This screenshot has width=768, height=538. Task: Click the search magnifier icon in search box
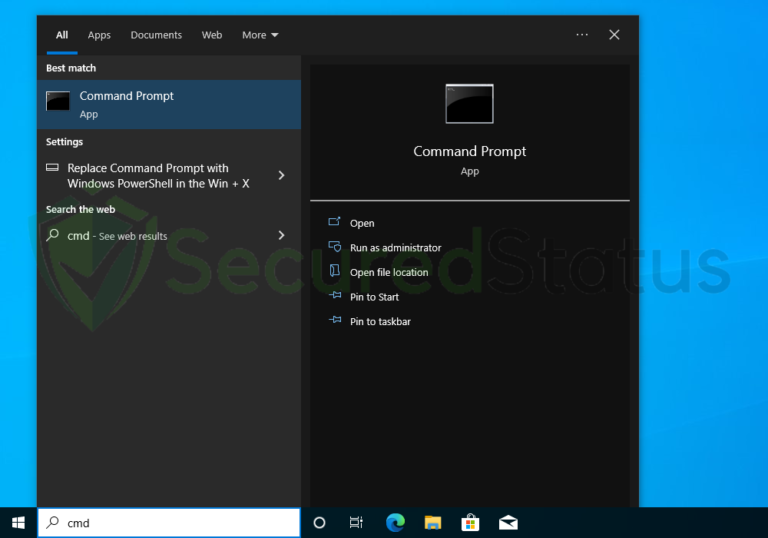pos(52,523)
